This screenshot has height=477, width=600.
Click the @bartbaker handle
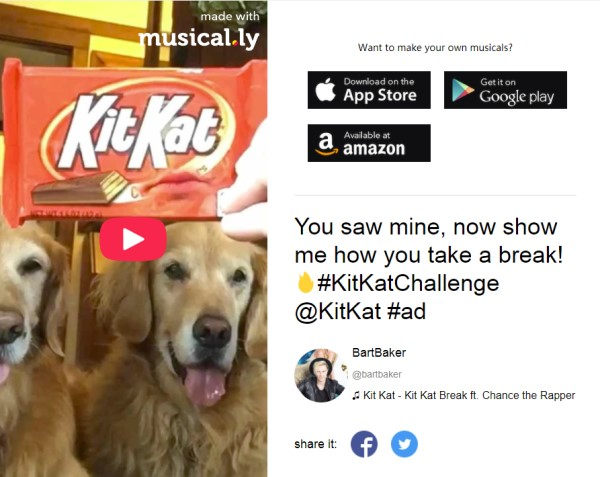[x=377, y=374]
